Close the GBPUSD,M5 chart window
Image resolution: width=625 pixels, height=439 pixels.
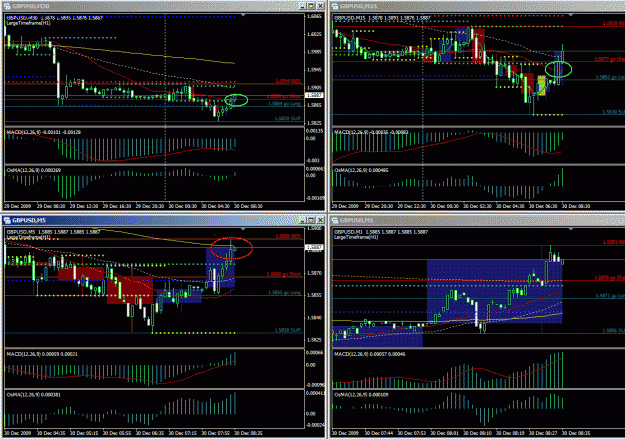tap(320, 220)
